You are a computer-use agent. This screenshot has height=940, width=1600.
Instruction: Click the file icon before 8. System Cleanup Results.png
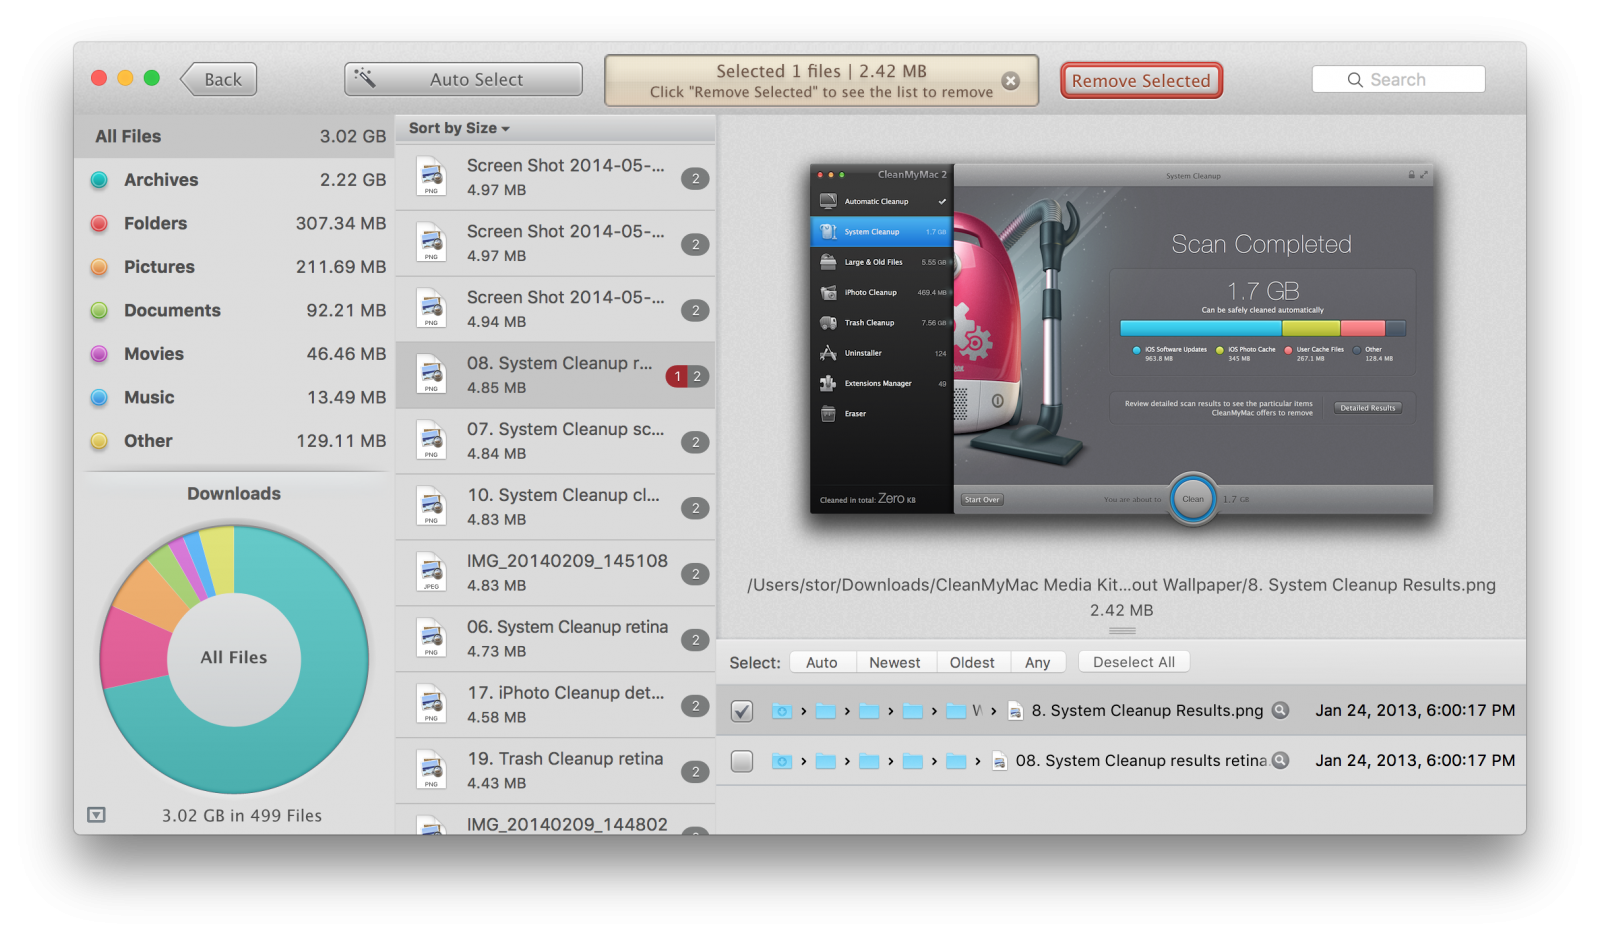tap(1015, 711)
